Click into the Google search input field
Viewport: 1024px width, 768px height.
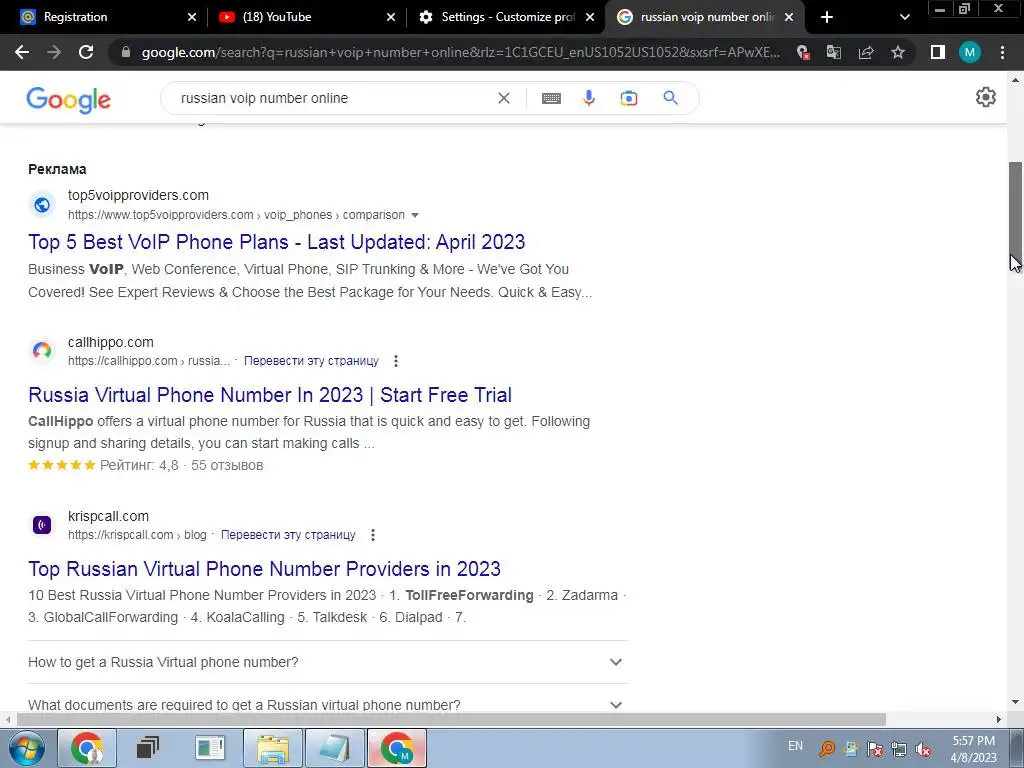[x=333, y=98]
